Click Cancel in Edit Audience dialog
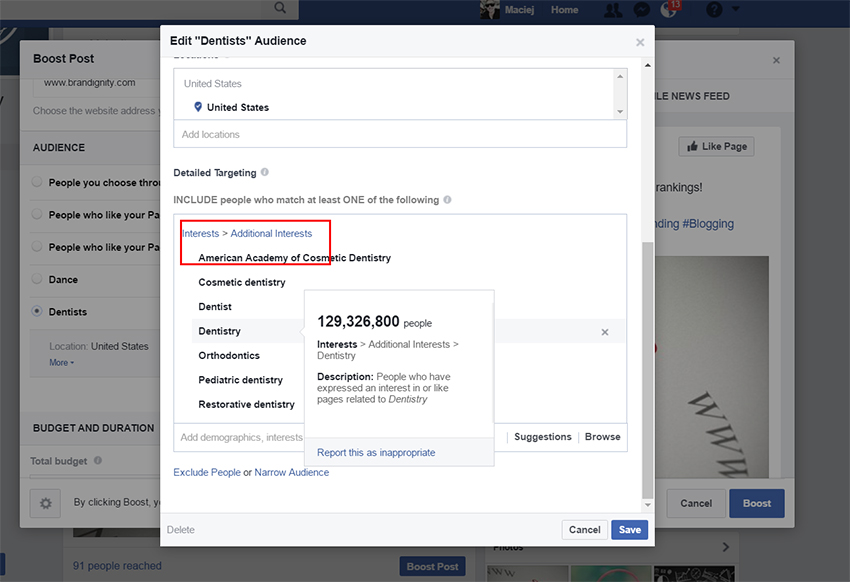 [584, 529]
